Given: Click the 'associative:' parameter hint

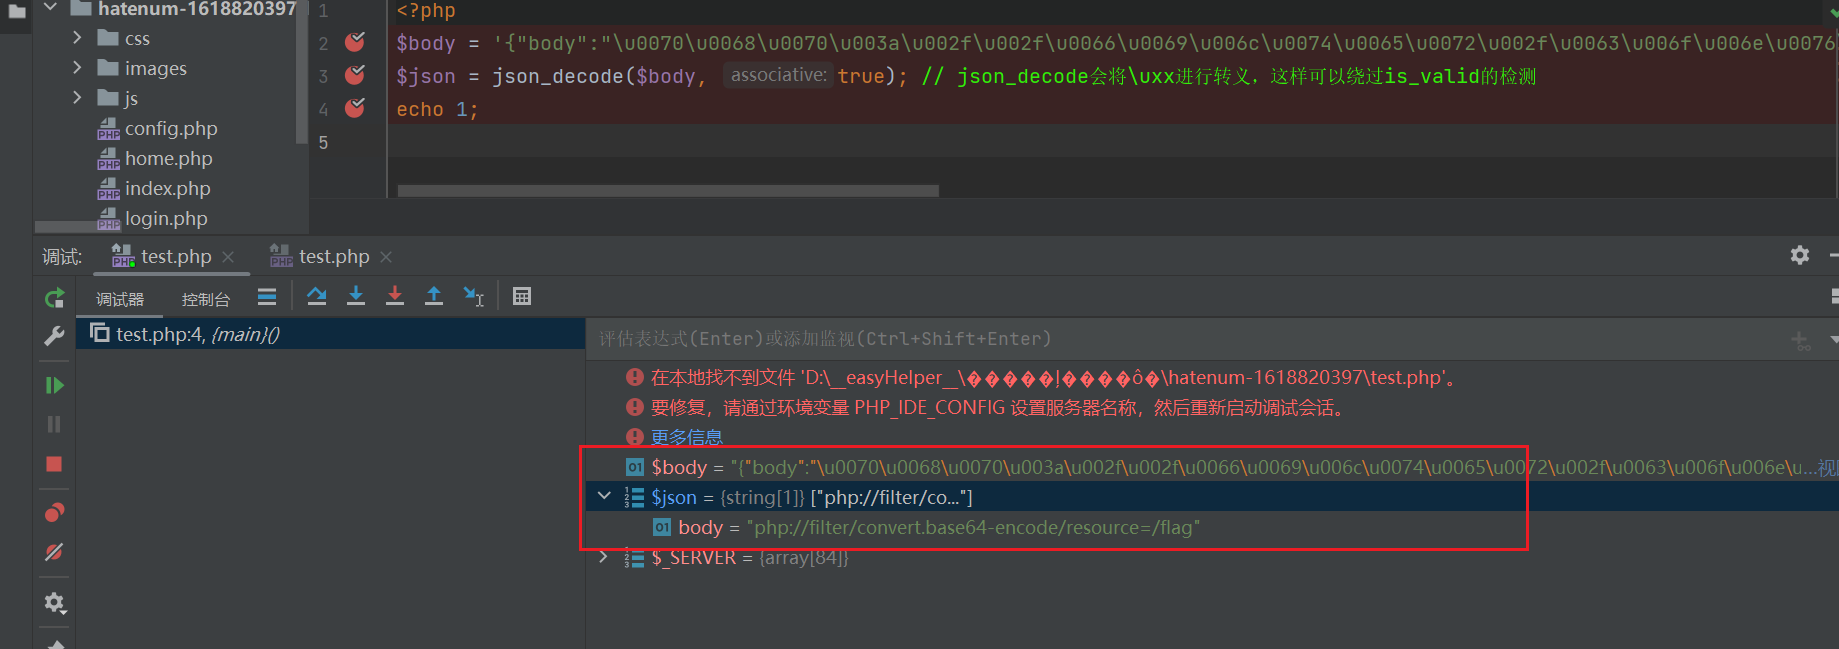Looking at the screenshot, I should coord(778,75).
